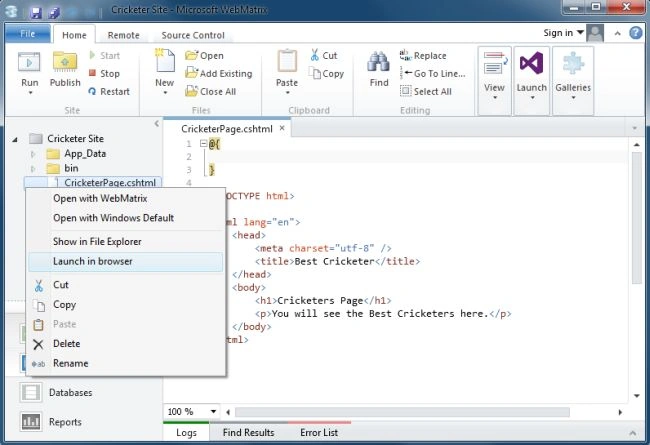Image resolution: width=650 pixels, height=445 pixels.
Task: Collapse the ribbon with the caret arrow
Action: [x=617, y=34]
